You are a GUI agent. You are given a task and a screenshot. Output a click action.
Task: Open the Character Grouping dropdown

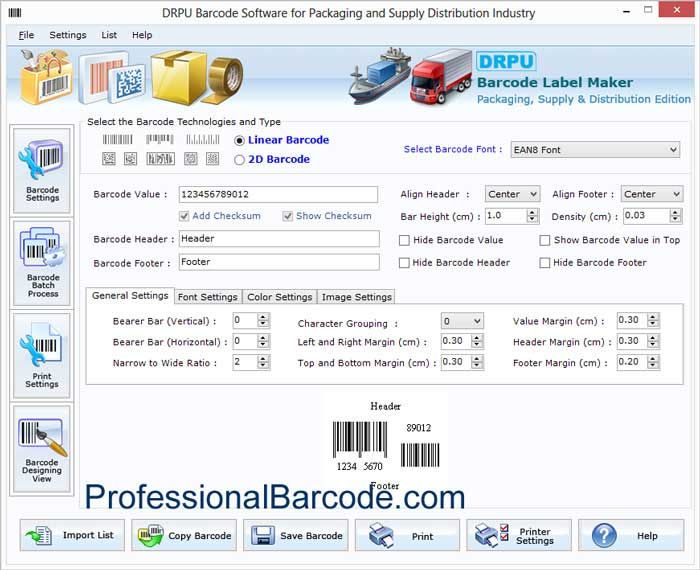(462, 321)
